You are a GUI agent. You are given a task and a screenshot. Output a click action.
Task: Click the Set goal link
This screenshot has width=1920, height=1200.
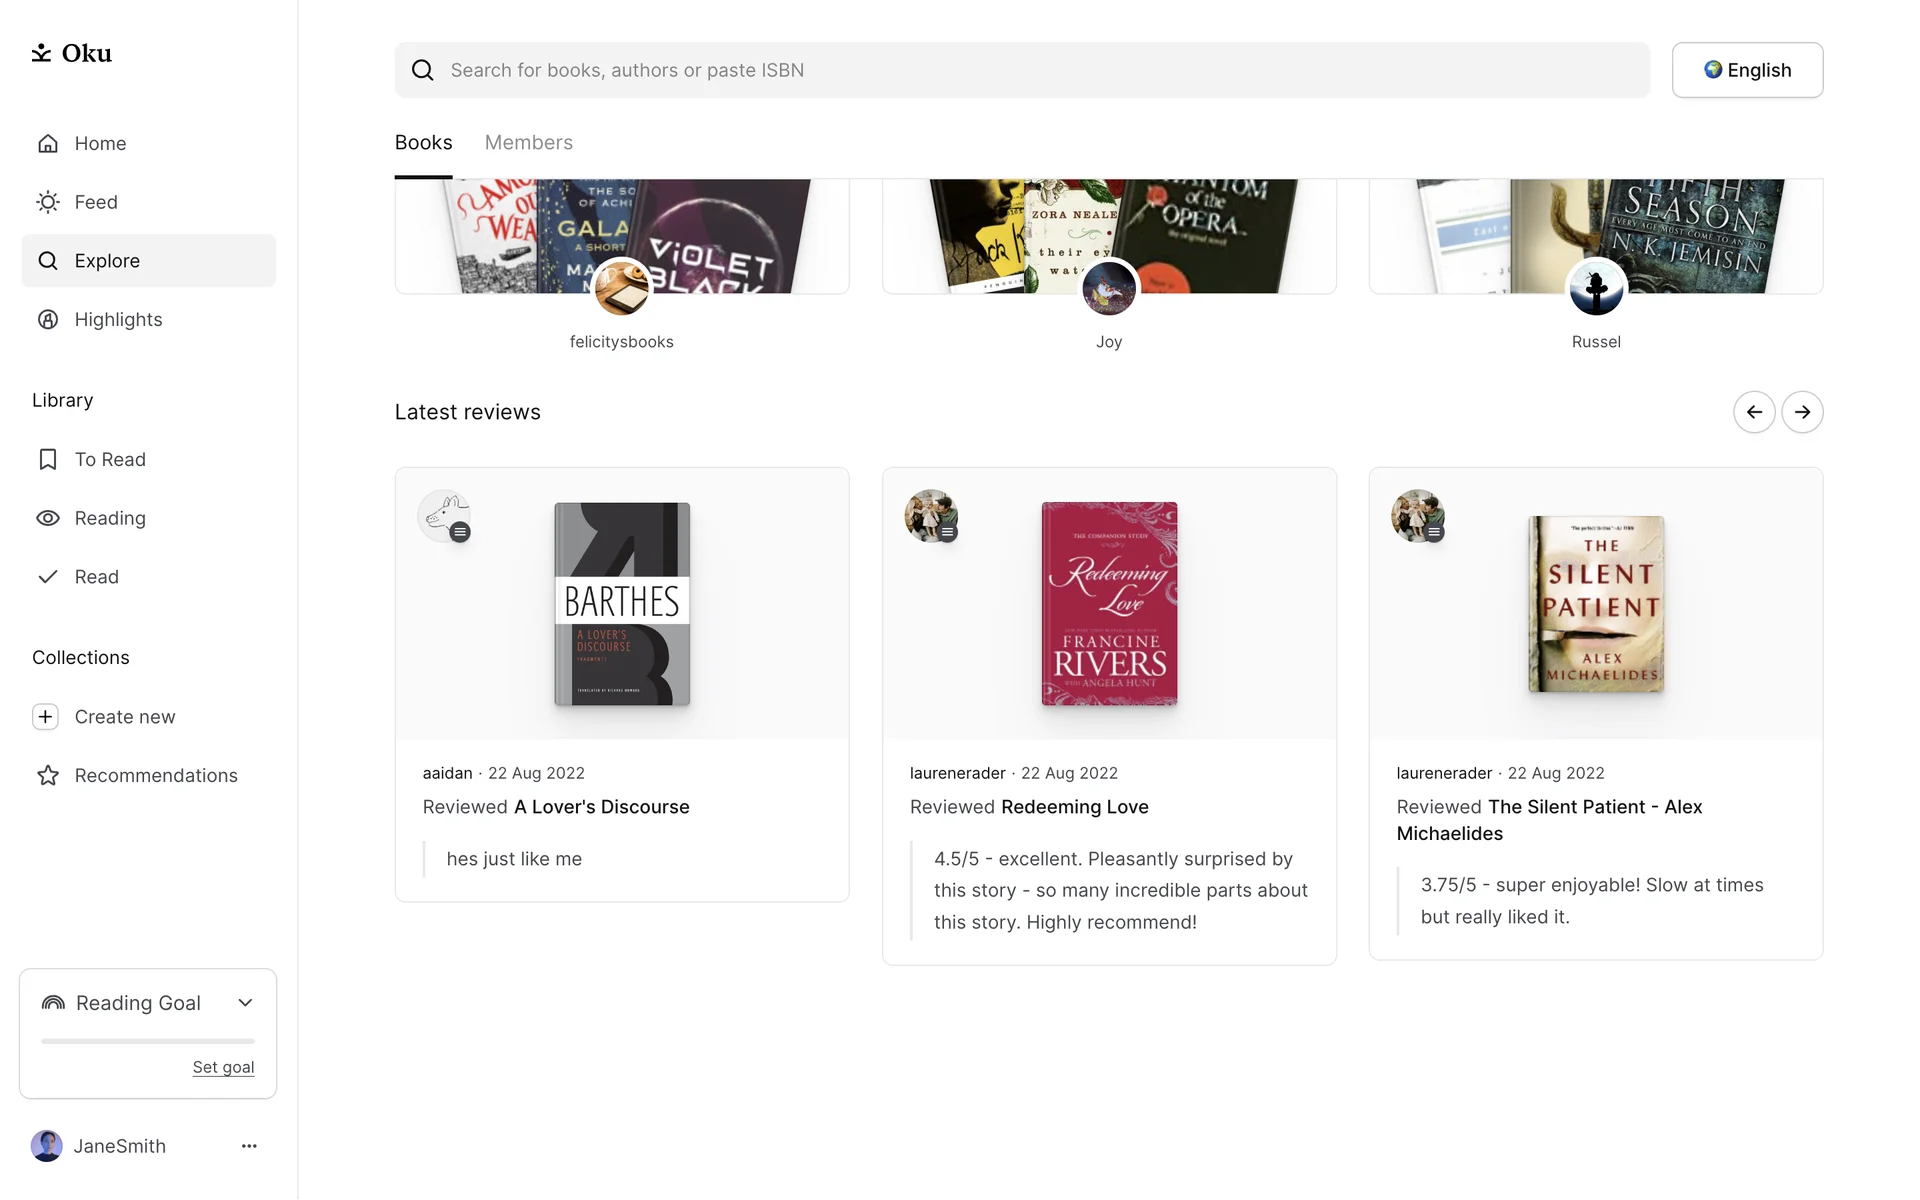pyautogui.click(x=223, y=1067)
